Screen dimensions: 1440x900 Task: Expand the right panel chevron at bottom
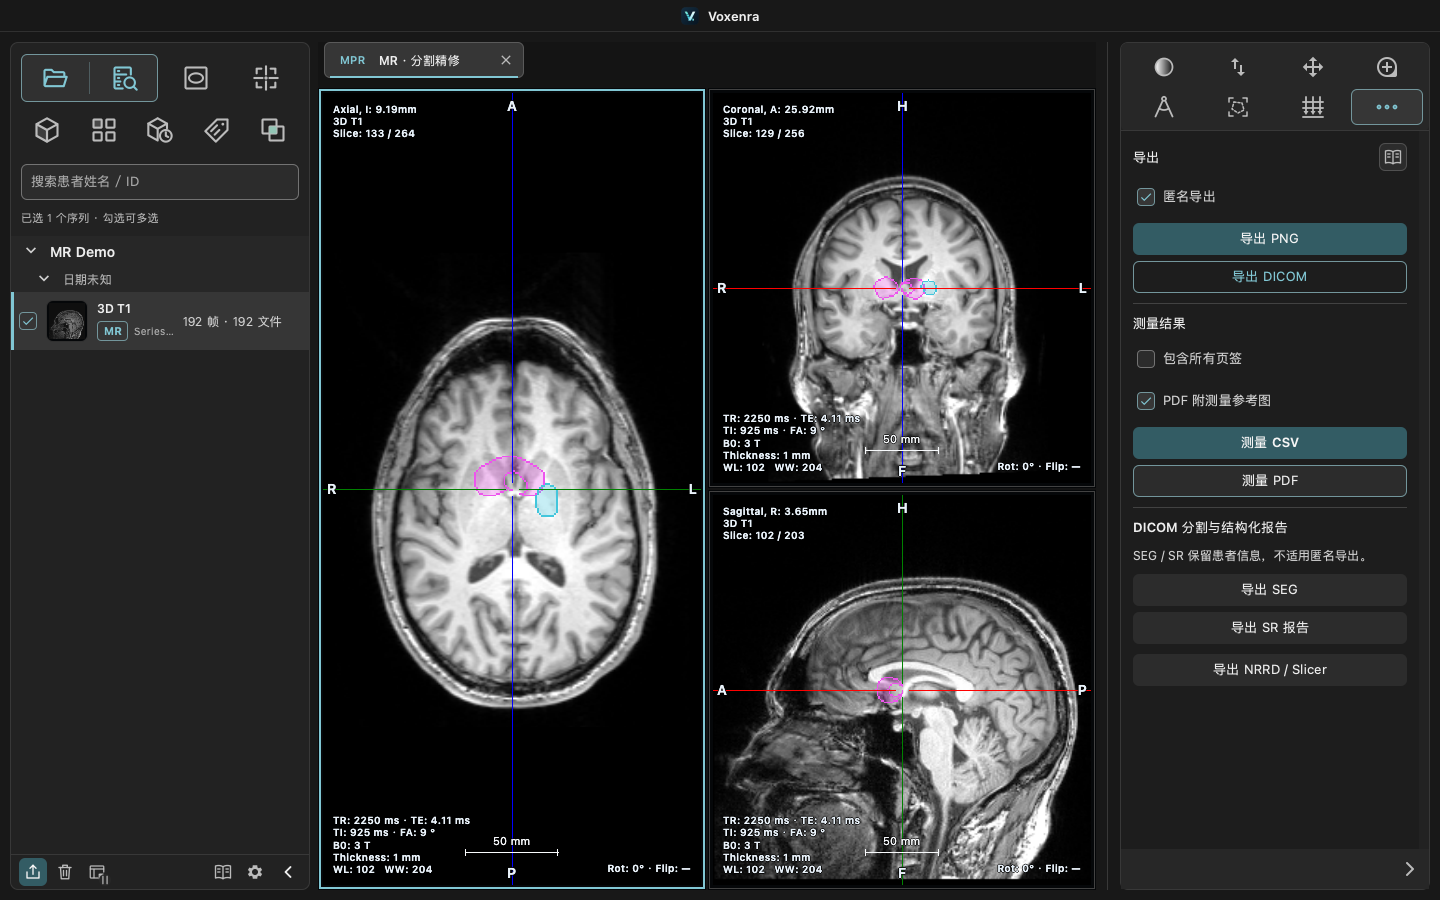tap(1409, 869)
